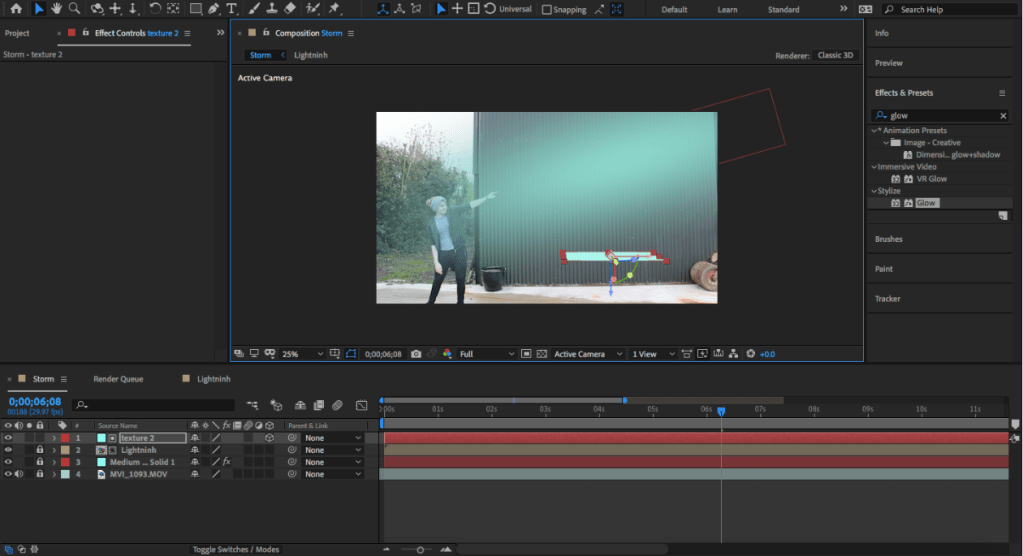
Task: Enable the Snapping checkbox
Action: (547, 10)
